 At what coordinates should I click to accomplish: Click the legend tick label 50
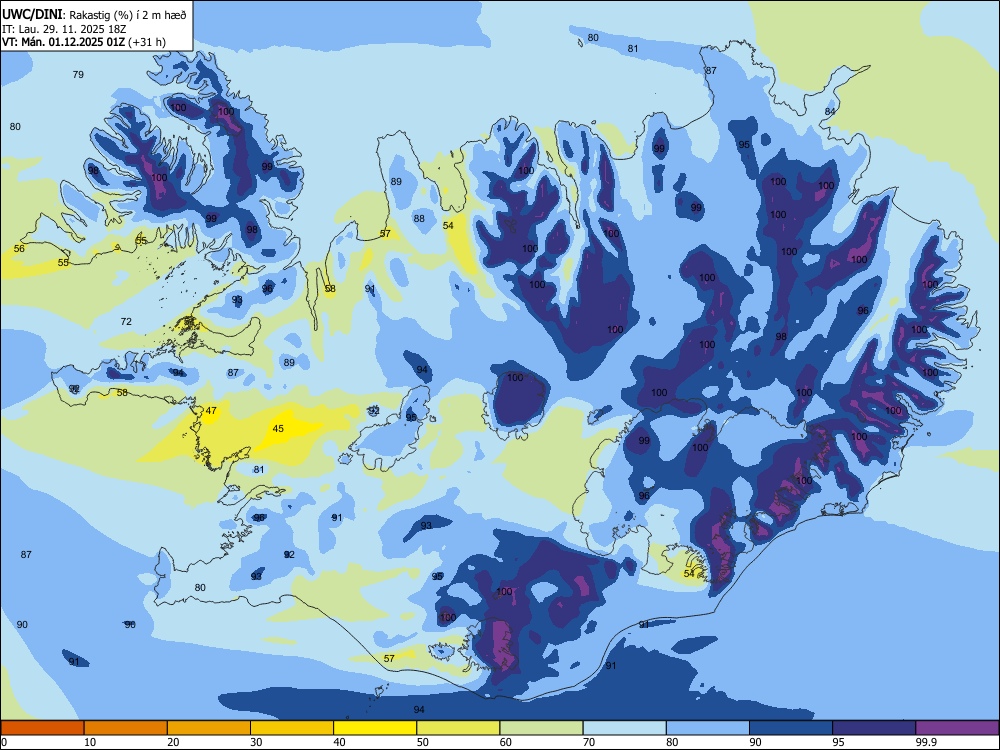pos(423,742)
